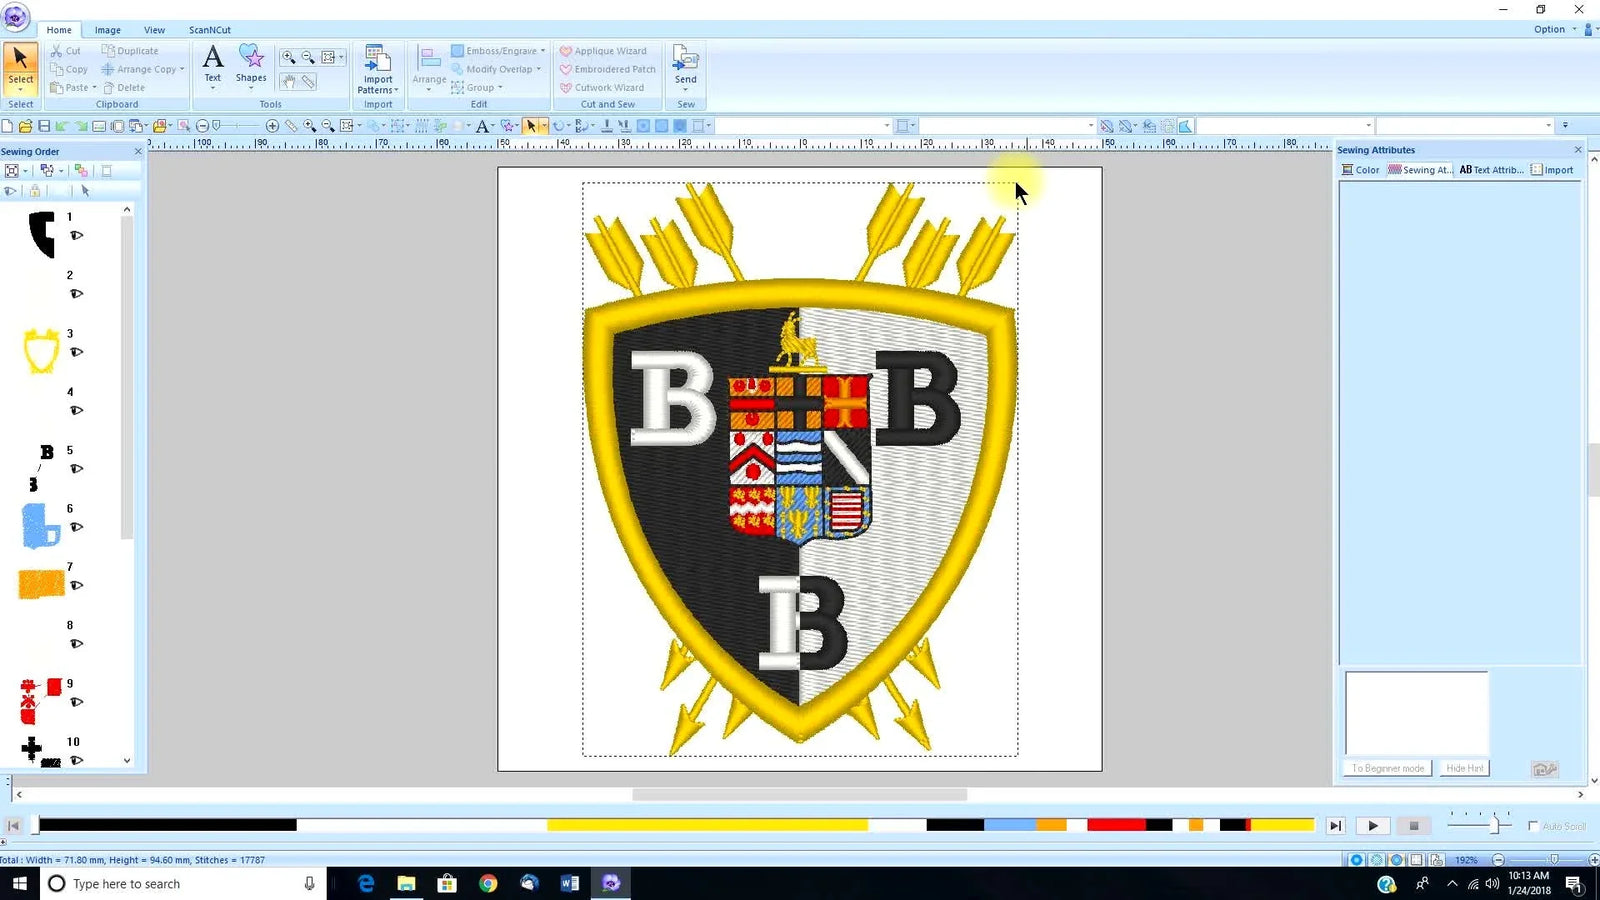Click the To Beginner mode button

[x=1388, y=768]
